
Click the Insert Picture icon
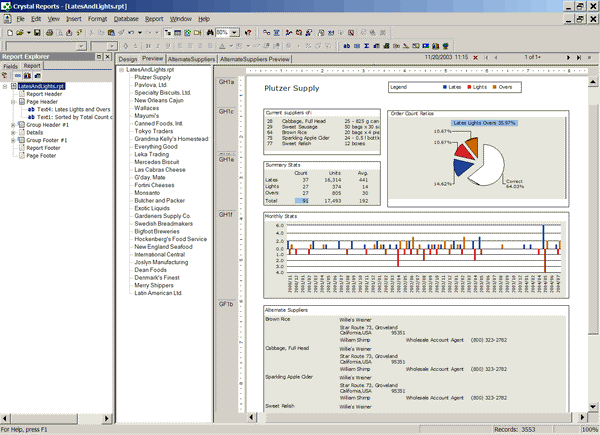[x=426, y=46]
